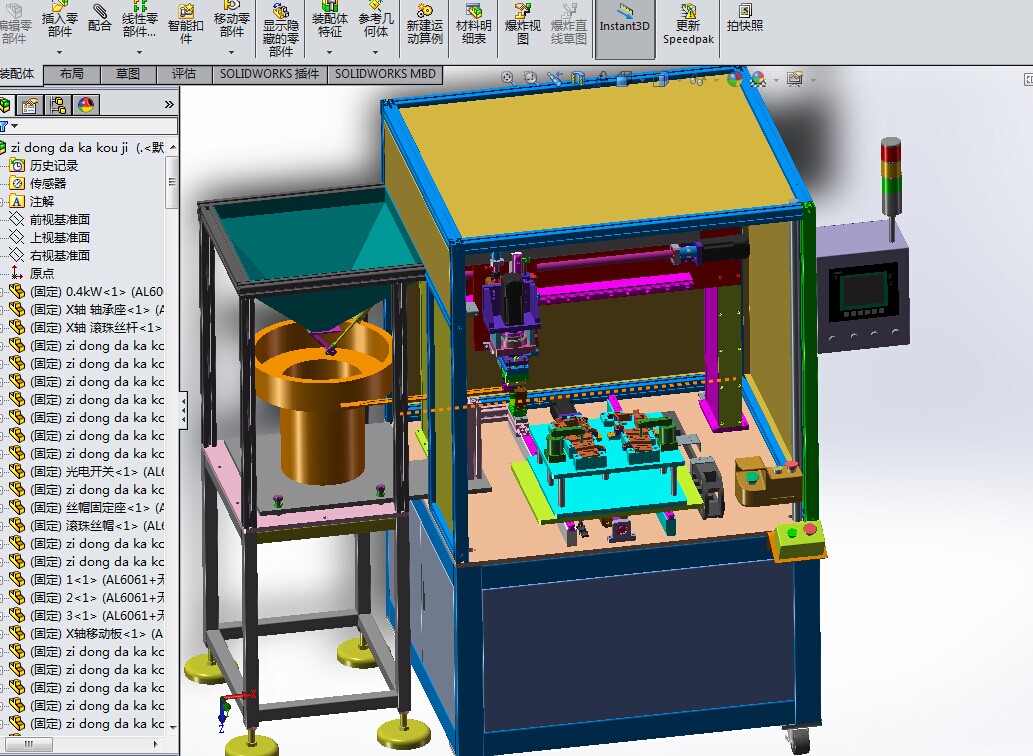Expand the 注解 Annotations tree node
Screen dimensions: 1033x756
point(3,201)
